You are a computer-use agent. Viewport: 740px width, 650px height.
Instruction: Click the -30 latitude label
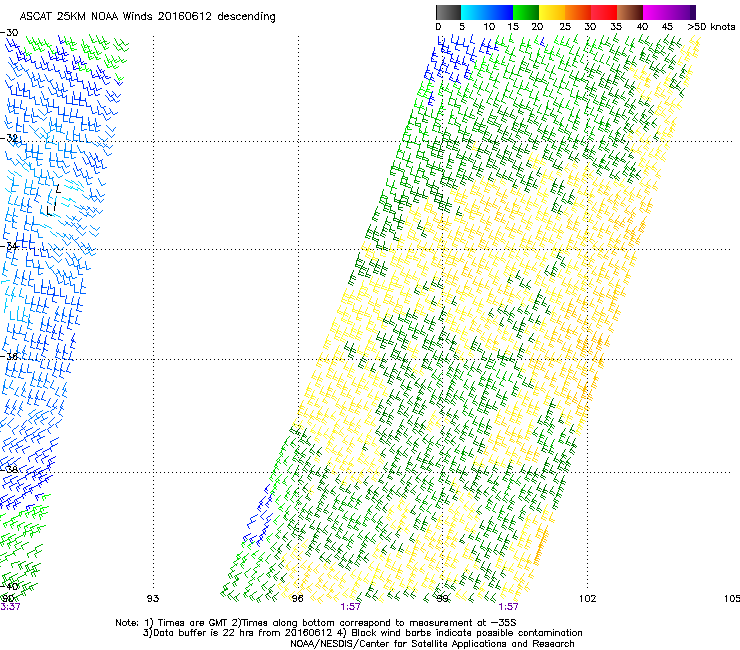click(9, 33)
